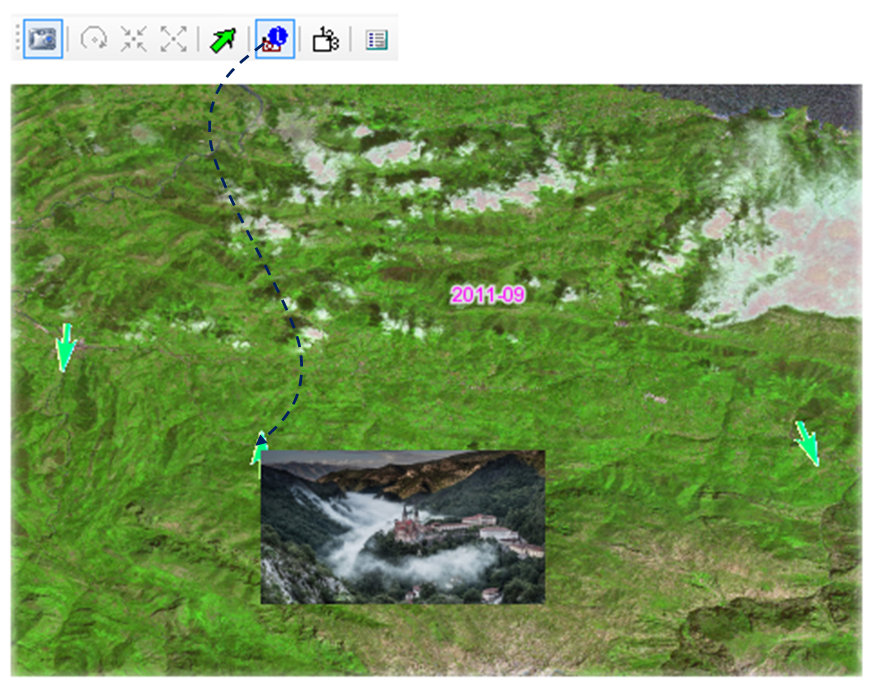
Task: Click the dark water area on map
Action: [780, 102]
